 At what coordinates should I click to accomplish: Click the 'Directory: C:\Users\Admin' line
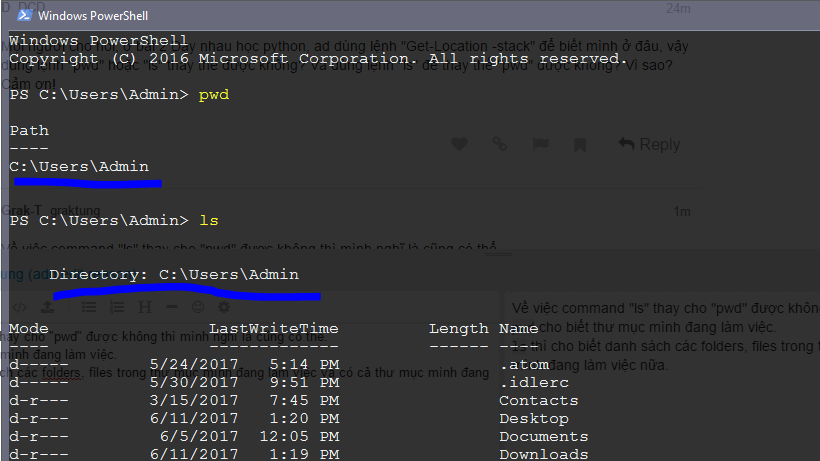click(174, 274)
